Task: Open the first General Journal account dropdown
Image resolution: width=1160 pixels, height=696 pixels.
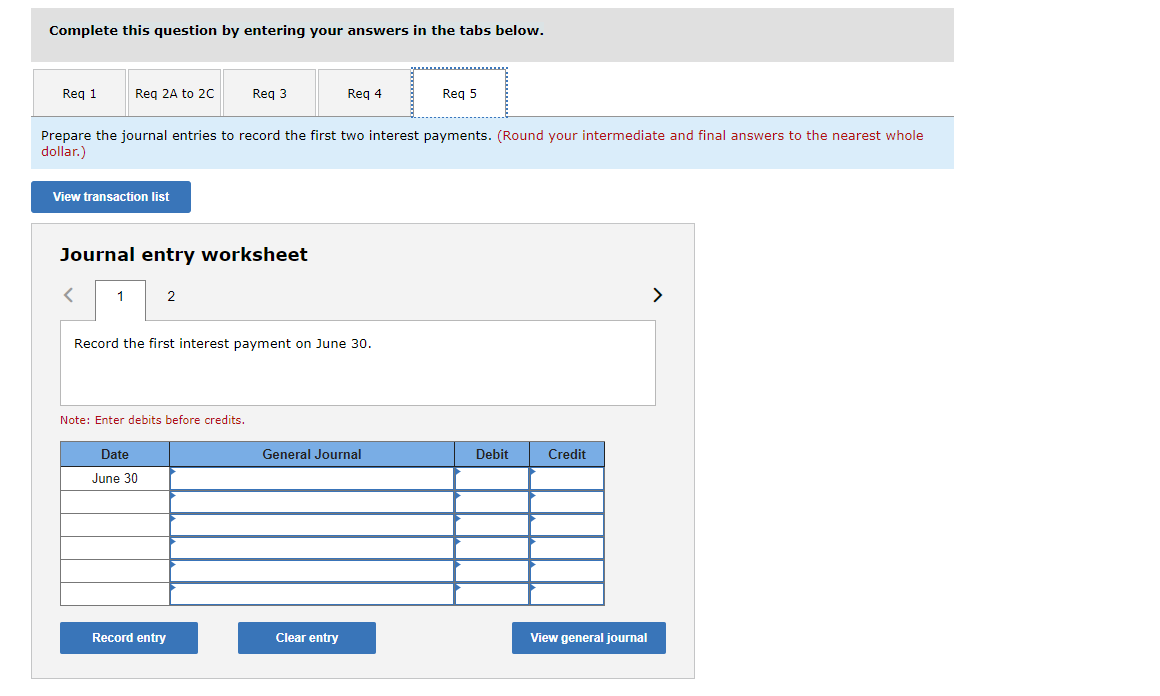Action: click(310, 478)
